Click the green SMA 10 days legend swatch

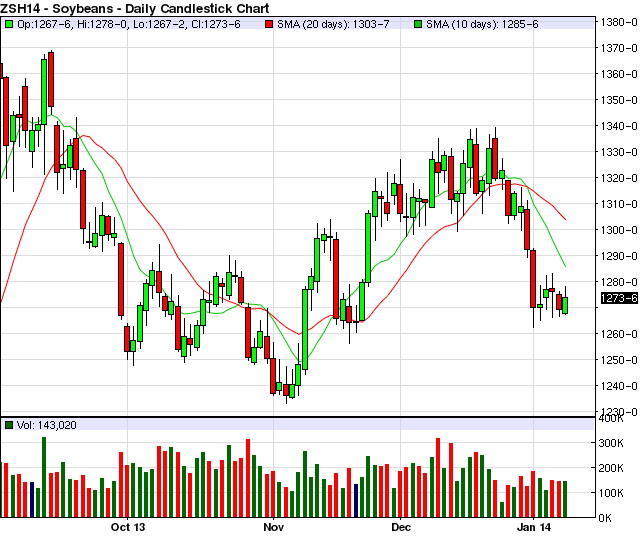coord(418,24)
